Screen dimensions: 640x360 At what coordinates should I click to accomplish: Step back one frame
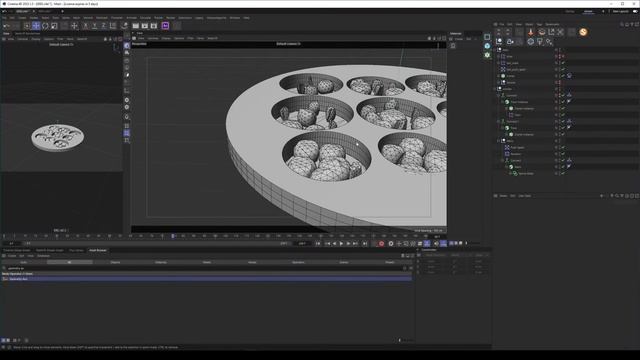coord(334,244)
